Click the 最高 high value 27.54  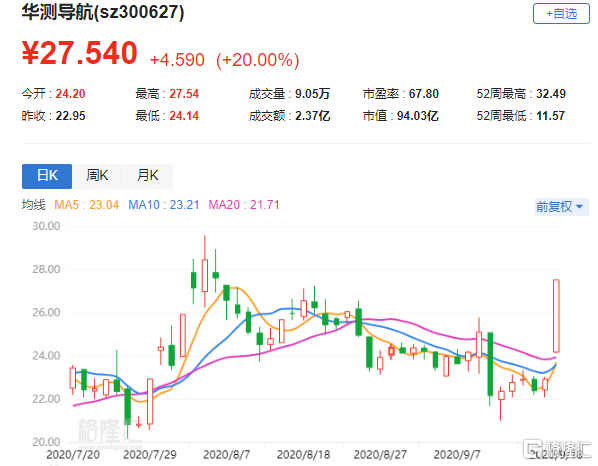pos(184,94)
